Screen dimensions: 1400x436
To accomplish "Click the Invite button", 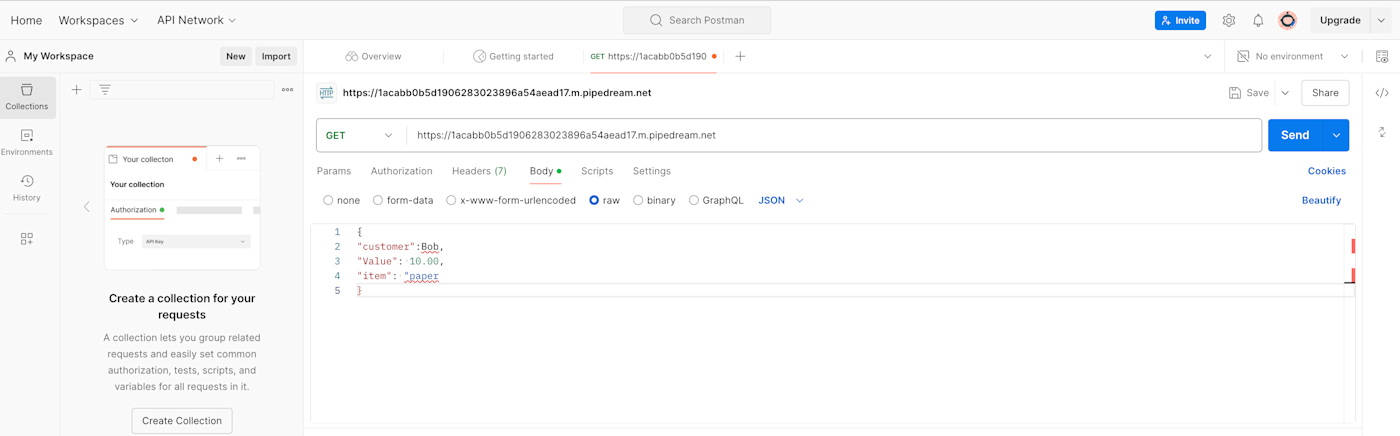I will [1180, 20].
